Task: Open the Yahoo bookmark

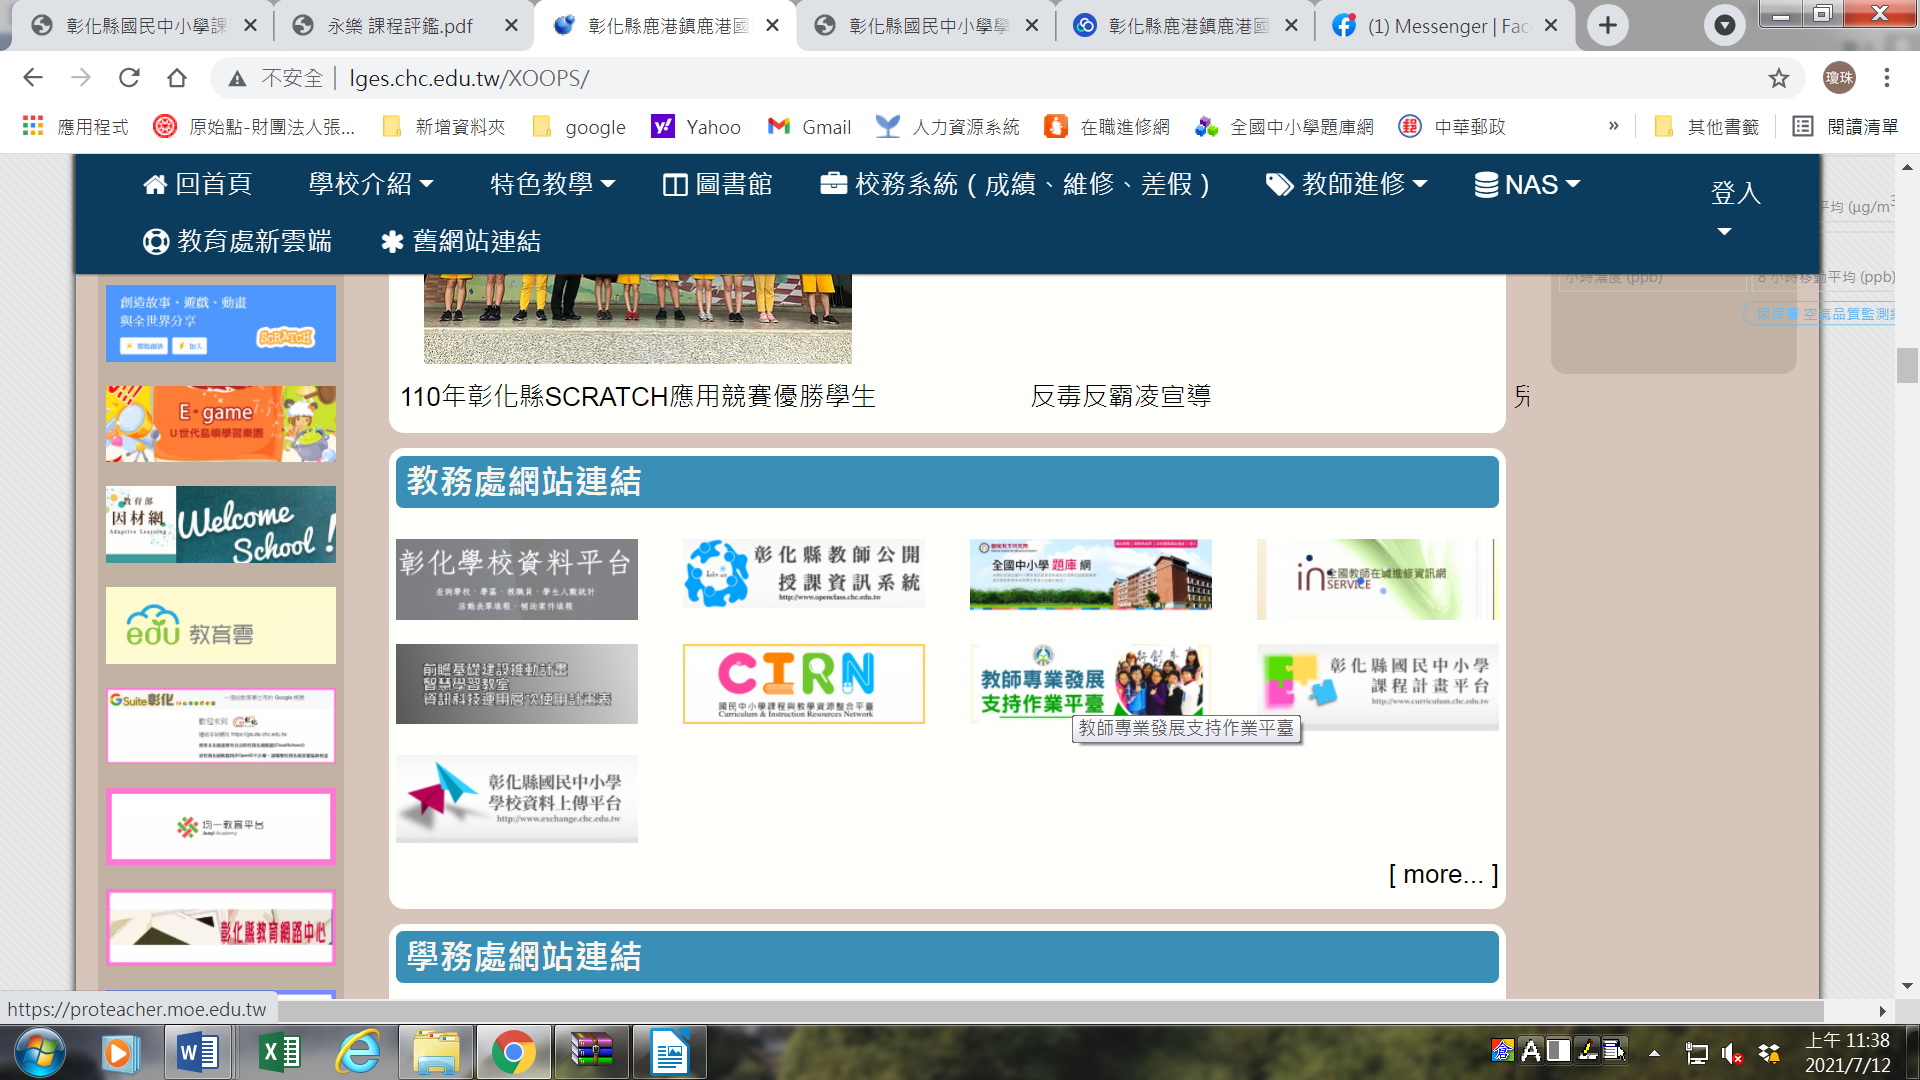Action: (x=696, y=127)
